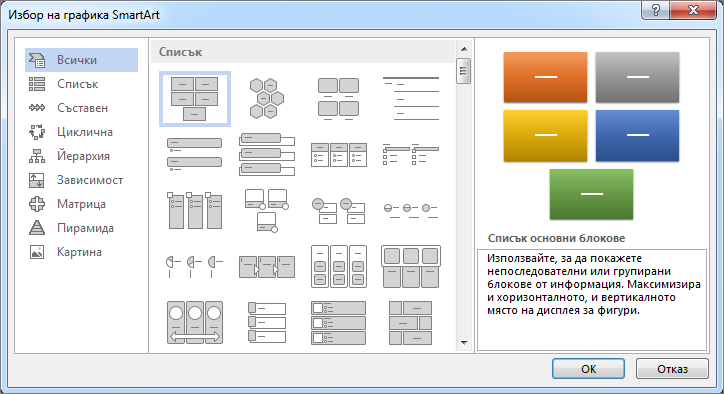Click the layout description text box
This screenshot has height=394, width=724.
(x=592, y=299)
